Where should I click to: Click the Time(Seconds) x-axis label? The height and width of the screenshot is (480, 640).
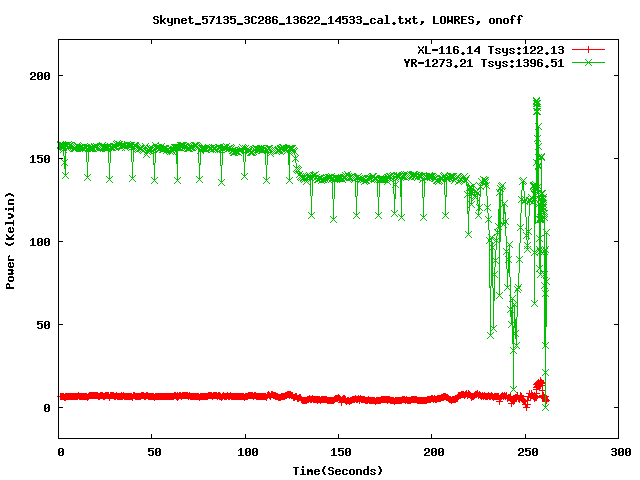click(x=338, y=471)
